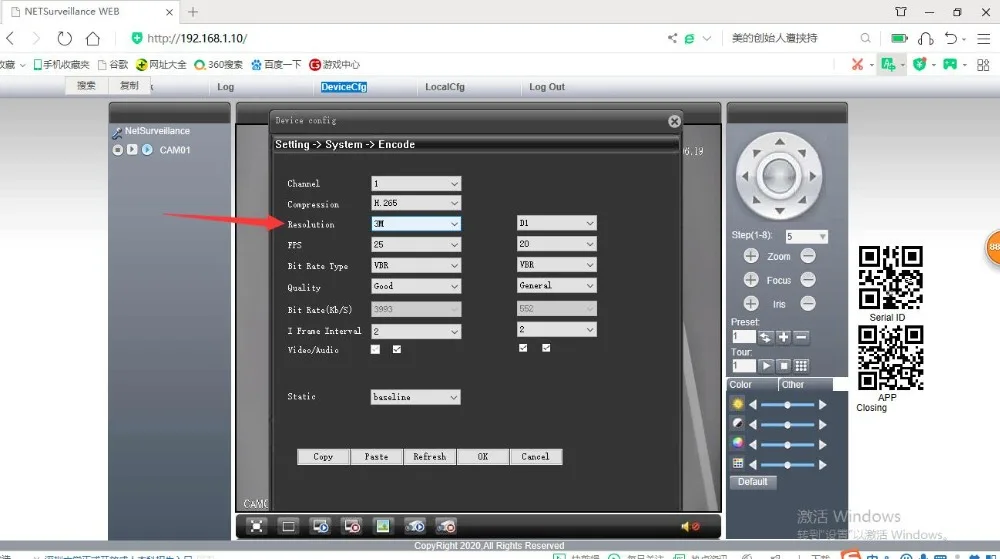The width and height of the screenshot is (1000, 559).
Task: Open the main stream FPS 25 dropdown
Action: pos(416,245)
